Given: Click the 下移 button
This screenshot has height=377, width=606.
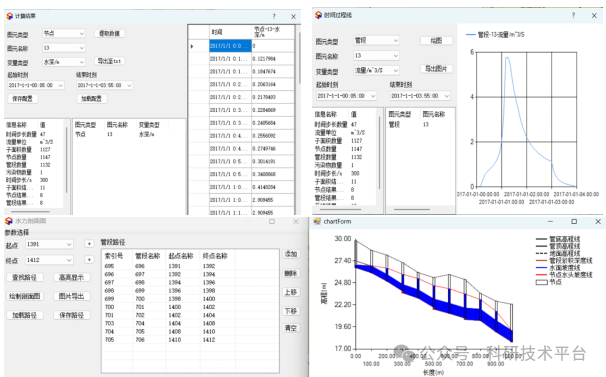Looking at the screenshot, I should pyautogui.click(x=291, y=311).
